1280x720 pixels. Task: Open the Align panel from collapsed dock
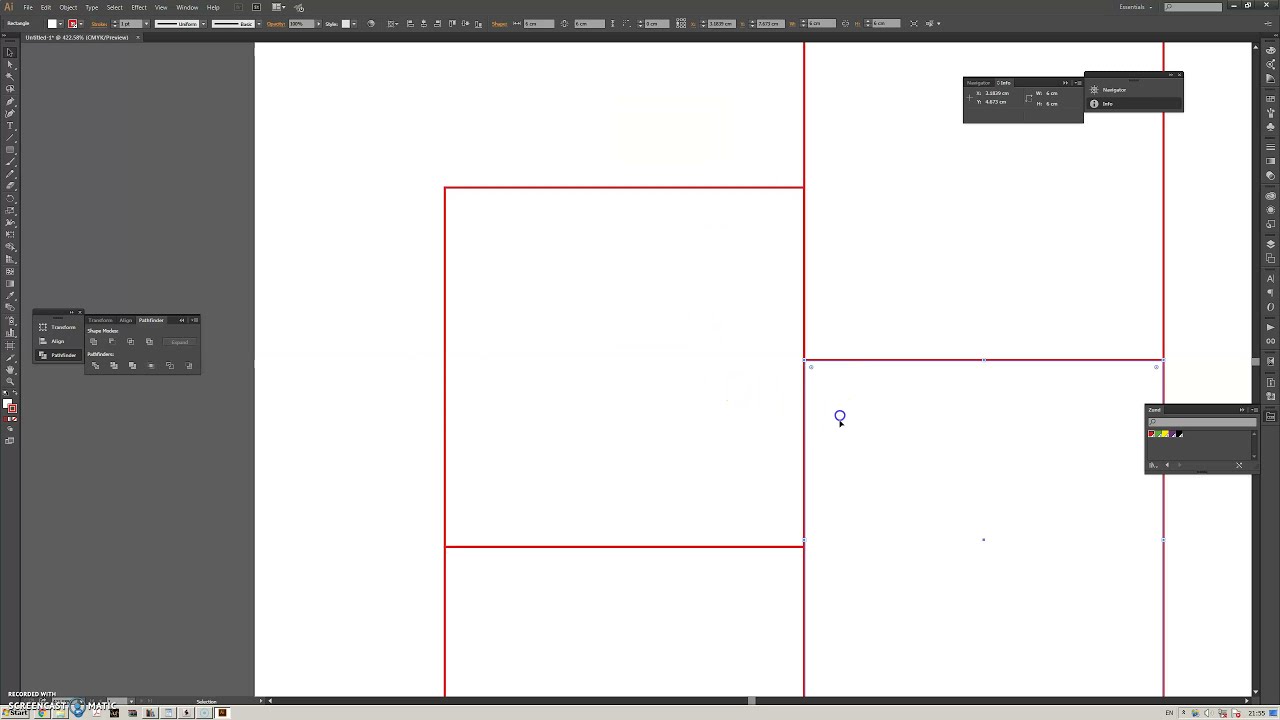point(58,341)
